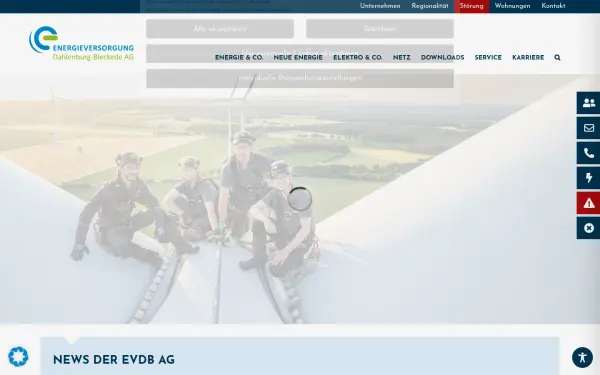Open the NETZ menu

point(401,57)
